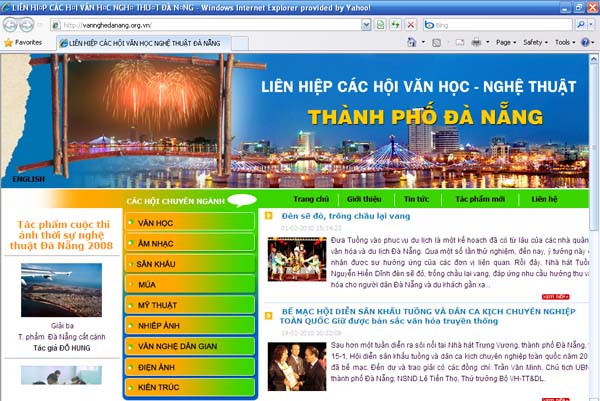Screen dimensions: 600x401
Task: Open the Safety dropdown menu
Action: (x=538, y=43)
